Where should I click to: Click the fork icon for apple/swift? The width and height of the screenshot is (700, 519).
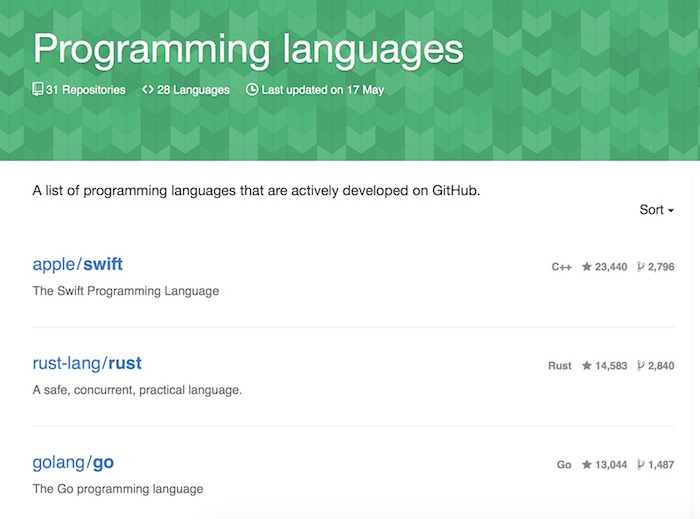tap(640, 267)
